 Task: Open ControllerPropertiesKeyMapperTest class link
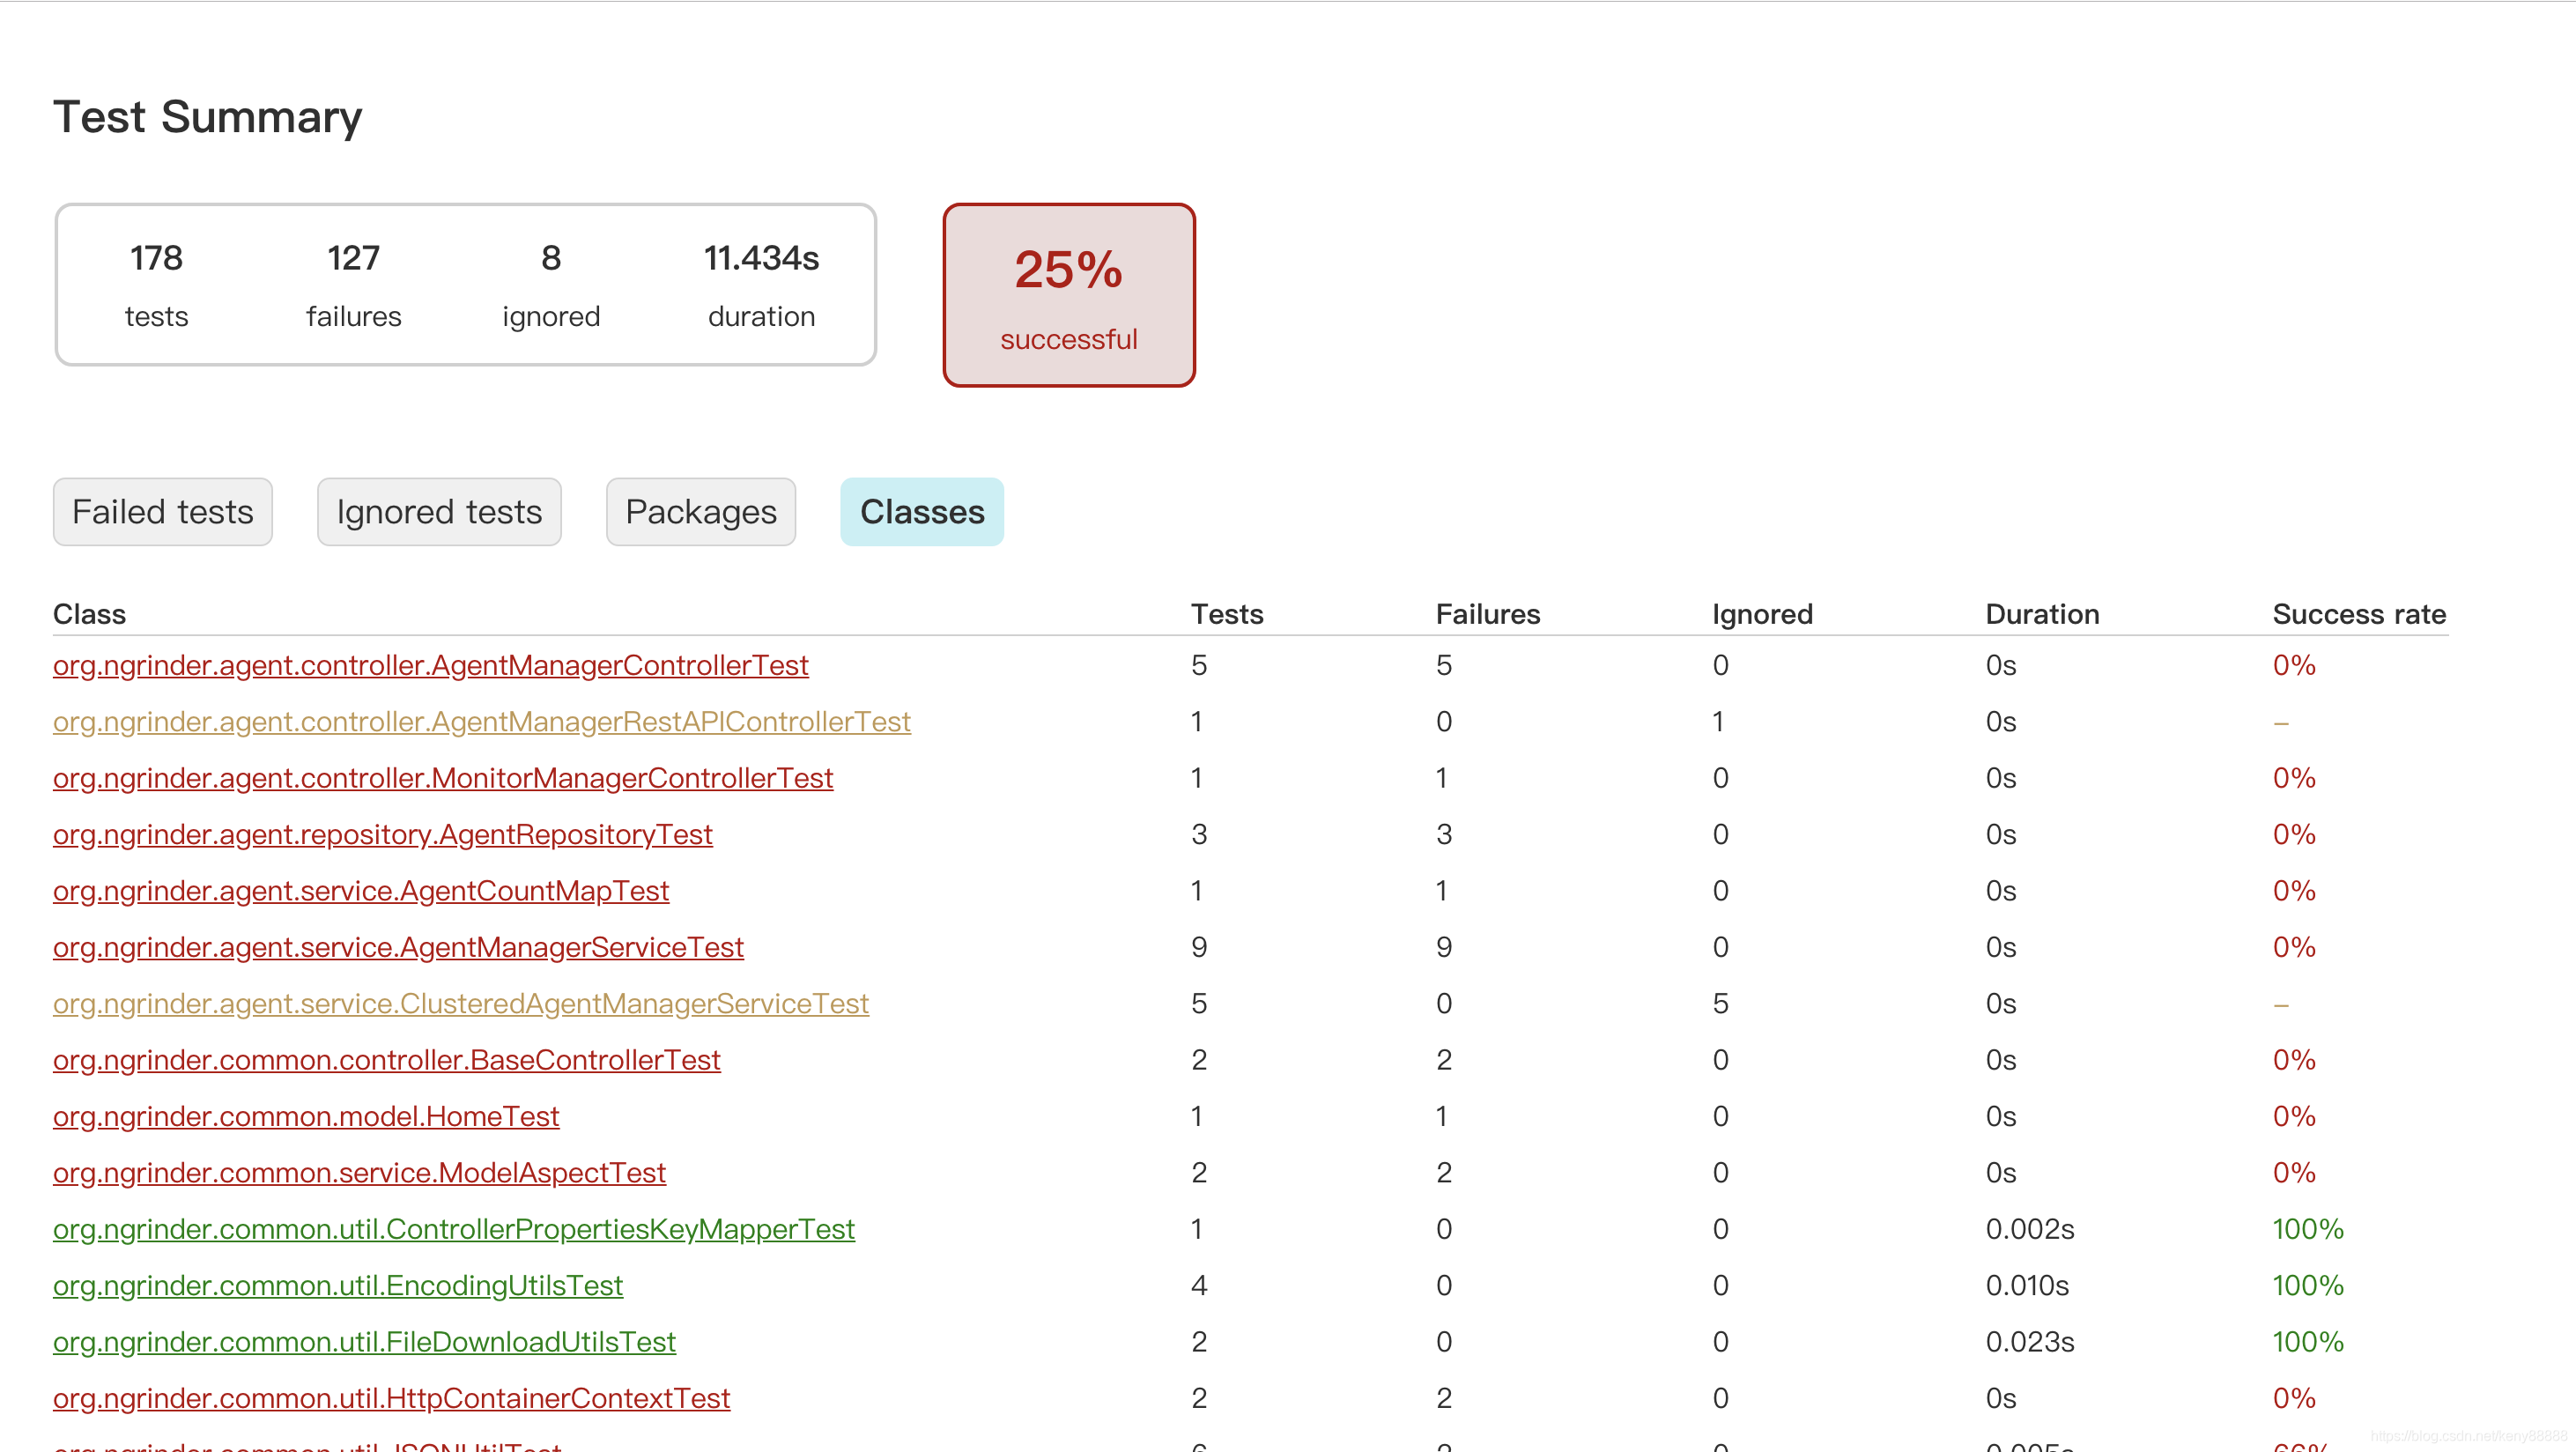453,1229
